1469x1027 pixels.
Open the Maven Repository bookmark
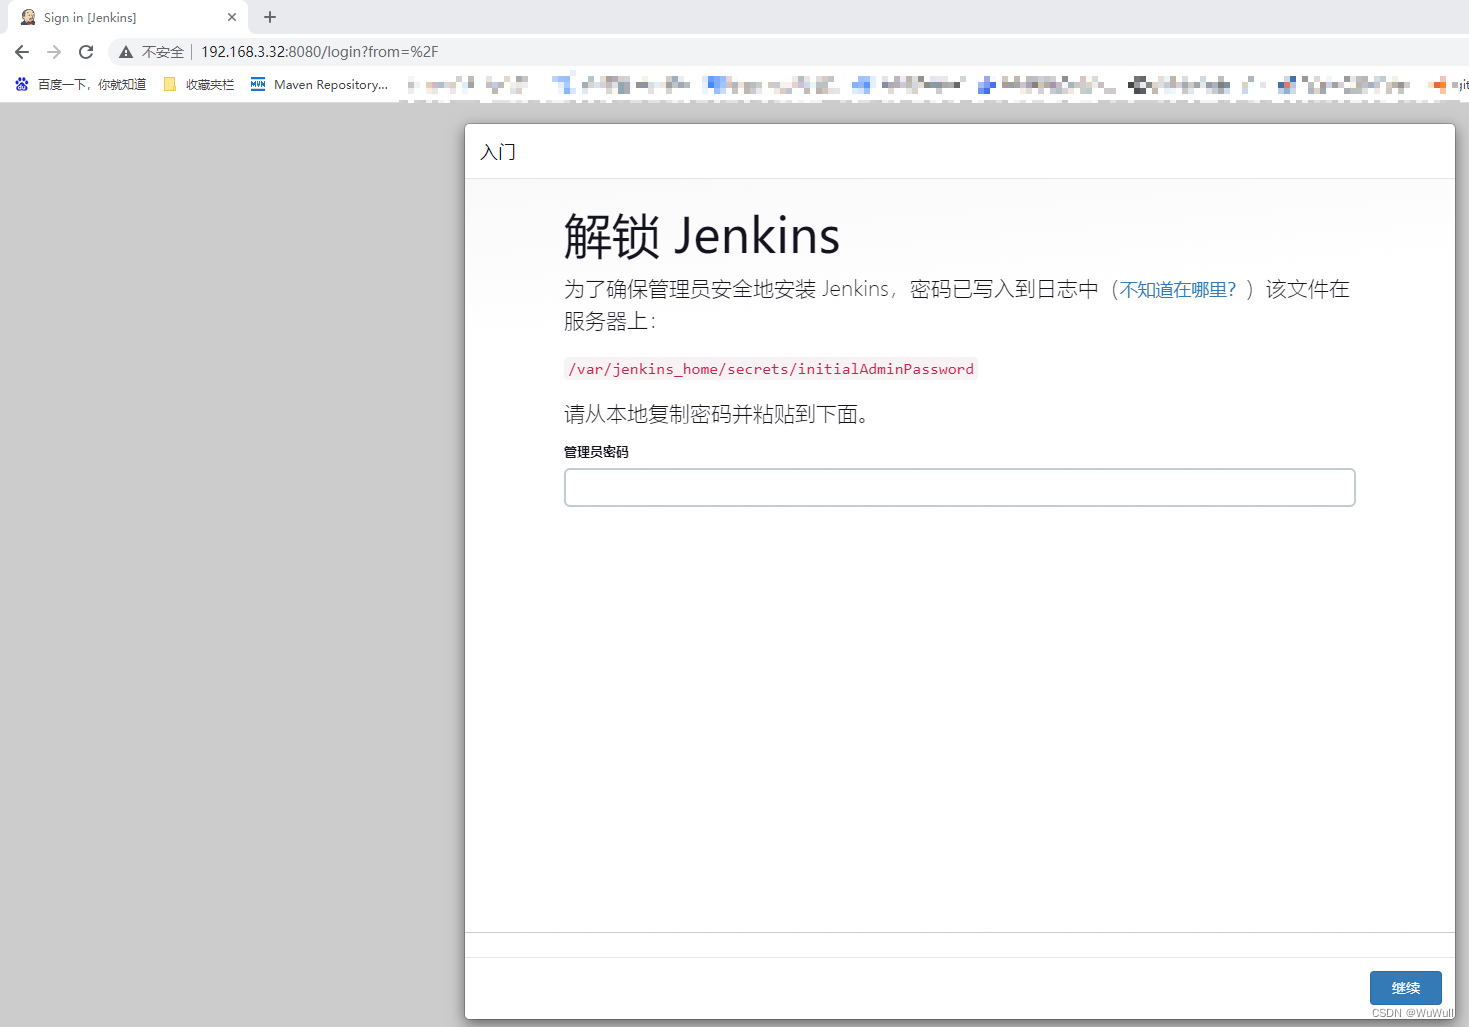[x=319, y=85]
